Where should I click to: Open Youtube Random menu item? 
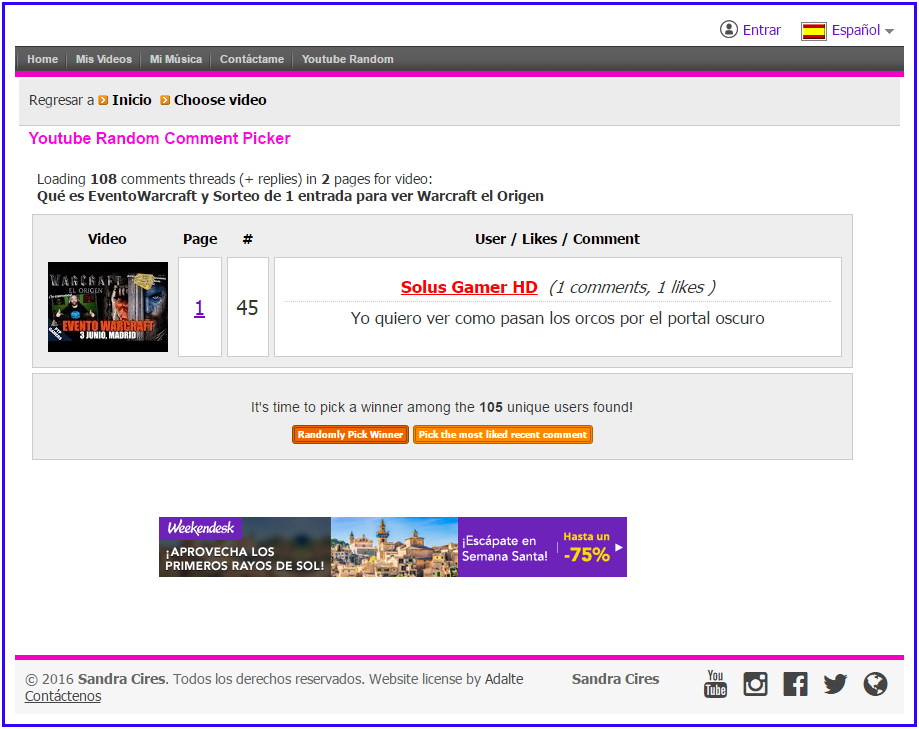point(348,59)
